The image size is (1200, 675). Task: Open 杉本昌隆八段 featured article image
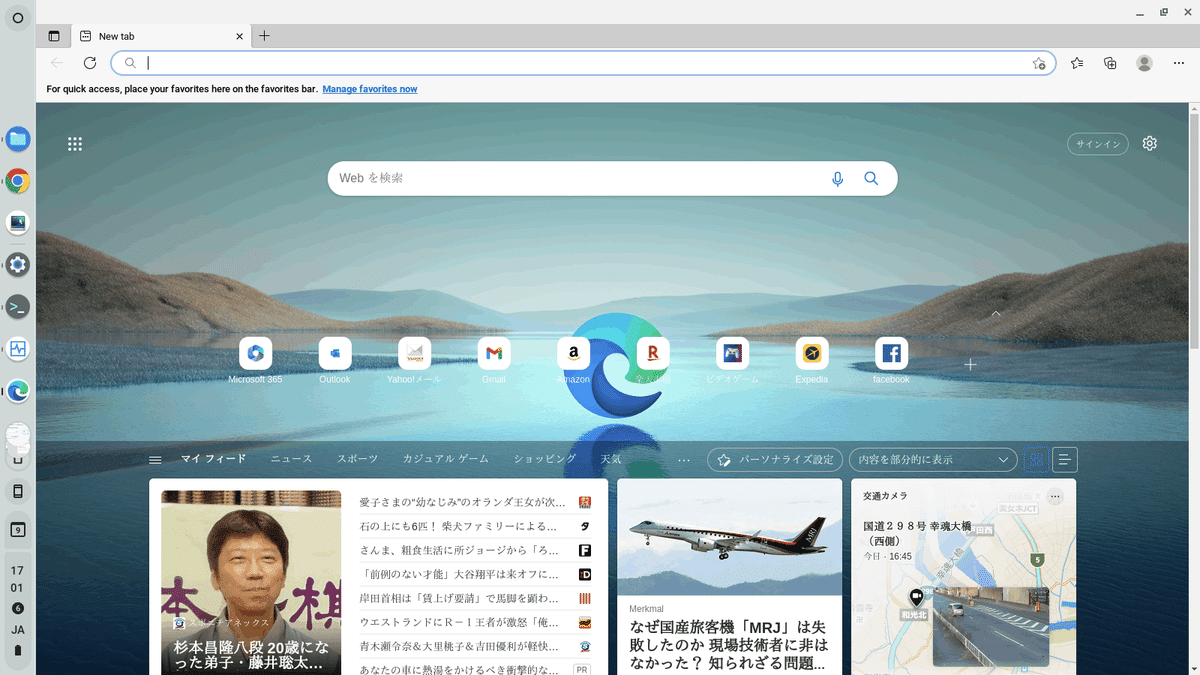(251, 582)
